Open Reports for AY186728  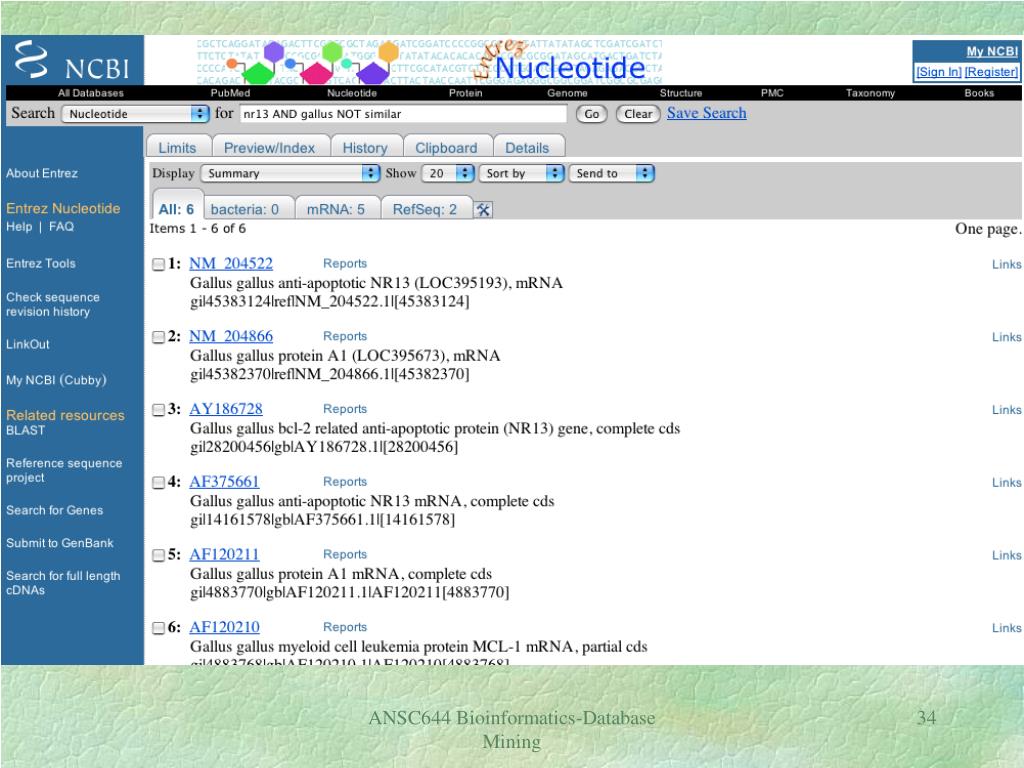[x=345, y=409]
